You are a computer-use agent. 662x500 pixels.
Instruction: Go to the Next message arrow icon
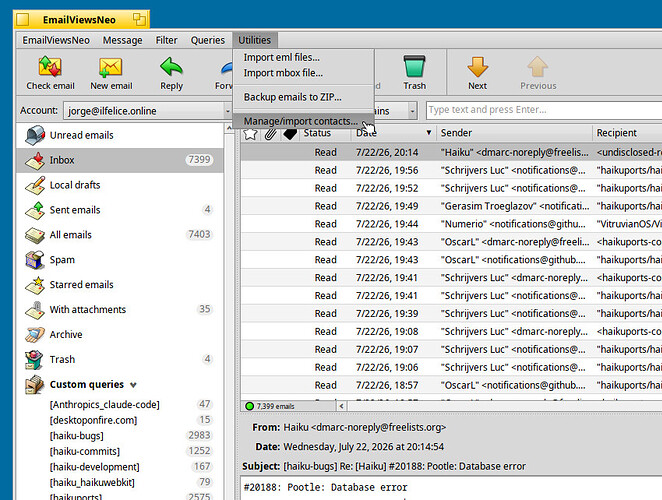coord(478,67)
